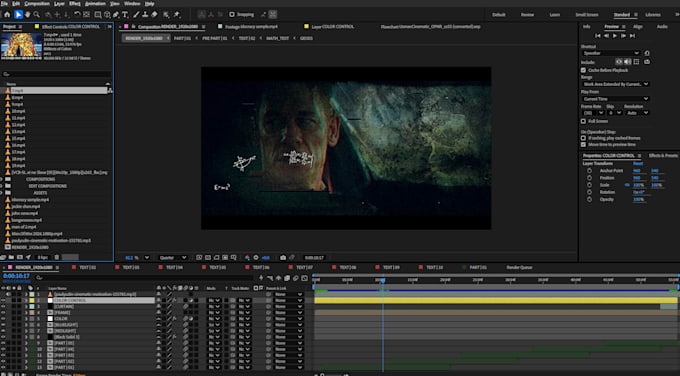Click PART 01 in composition breadcrumb
Image resolution: width=680 pixels, height=376 pixels.
(182, 38)
